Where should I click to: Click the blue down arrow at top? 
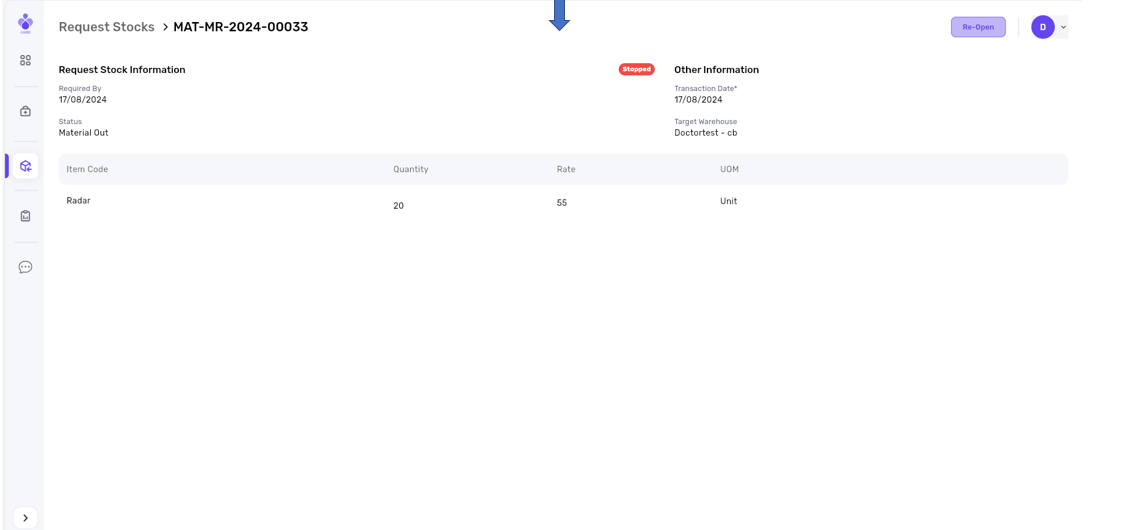coord(559,14)
